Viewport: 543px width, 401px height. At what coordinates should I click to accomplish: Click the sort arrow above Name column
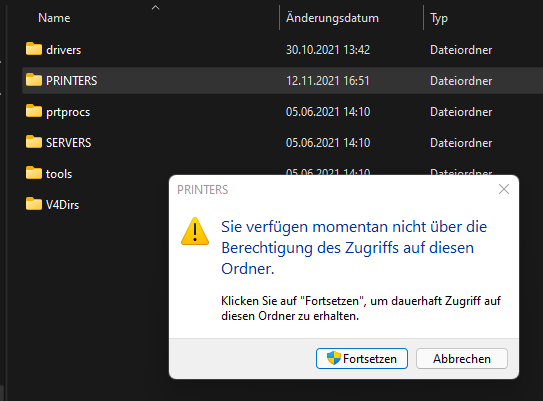click(x=155, y=7)
